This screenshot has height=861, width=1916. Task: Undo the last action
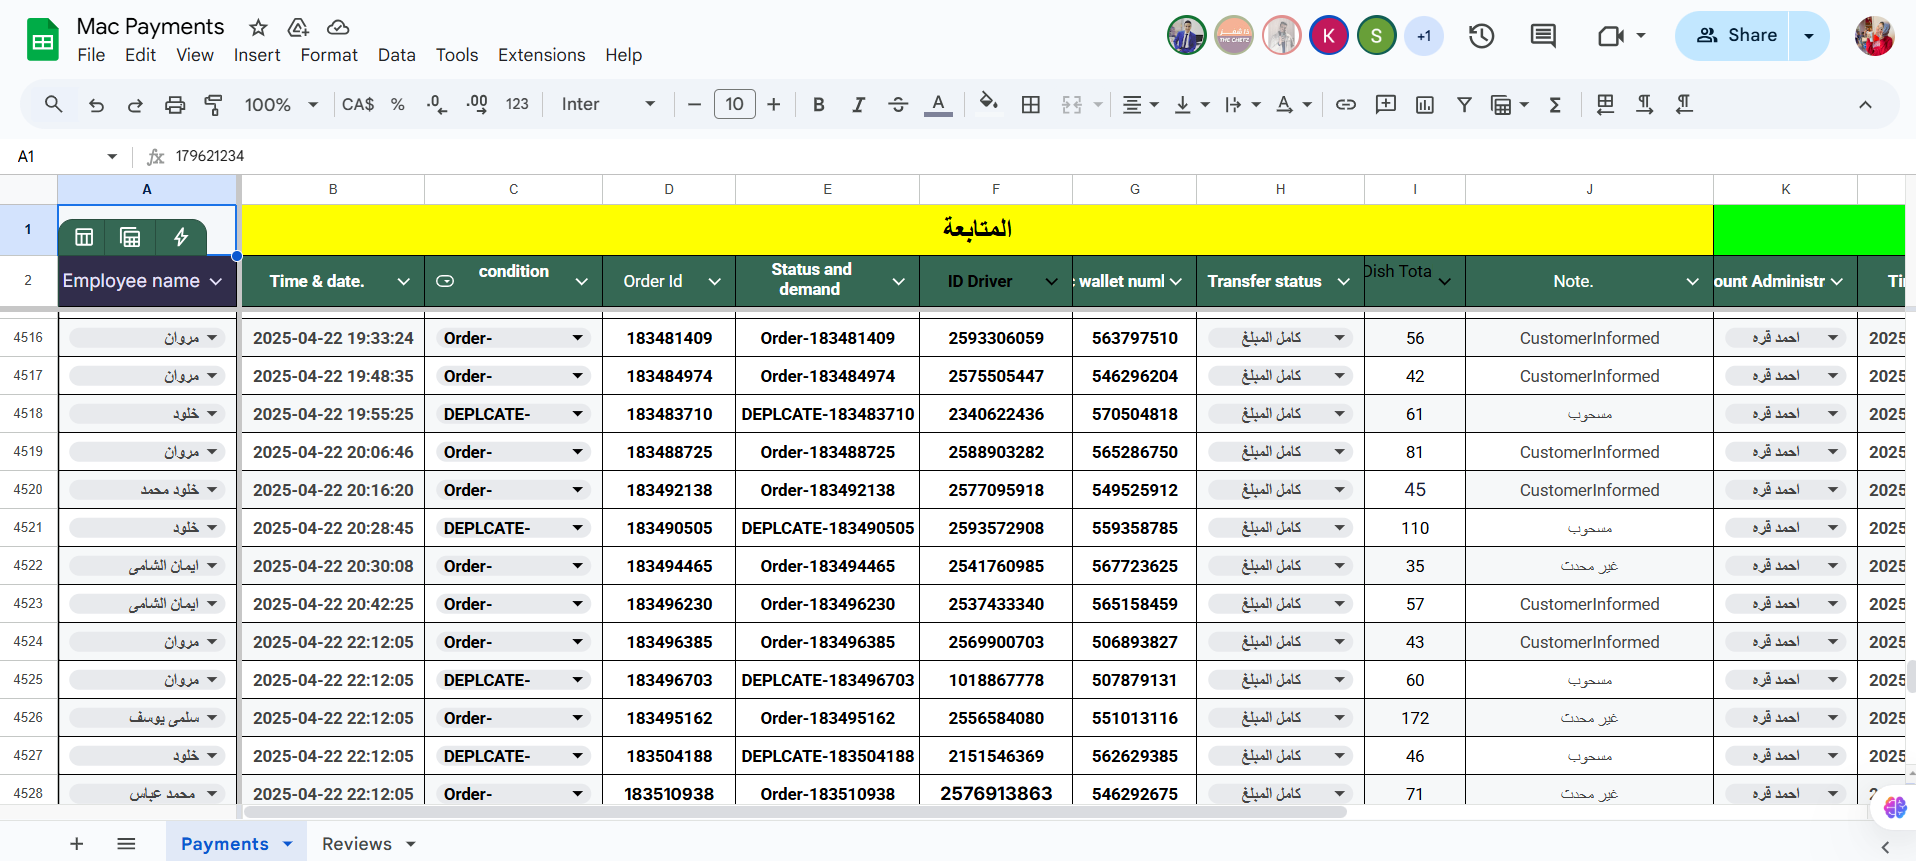click(96, 104)
